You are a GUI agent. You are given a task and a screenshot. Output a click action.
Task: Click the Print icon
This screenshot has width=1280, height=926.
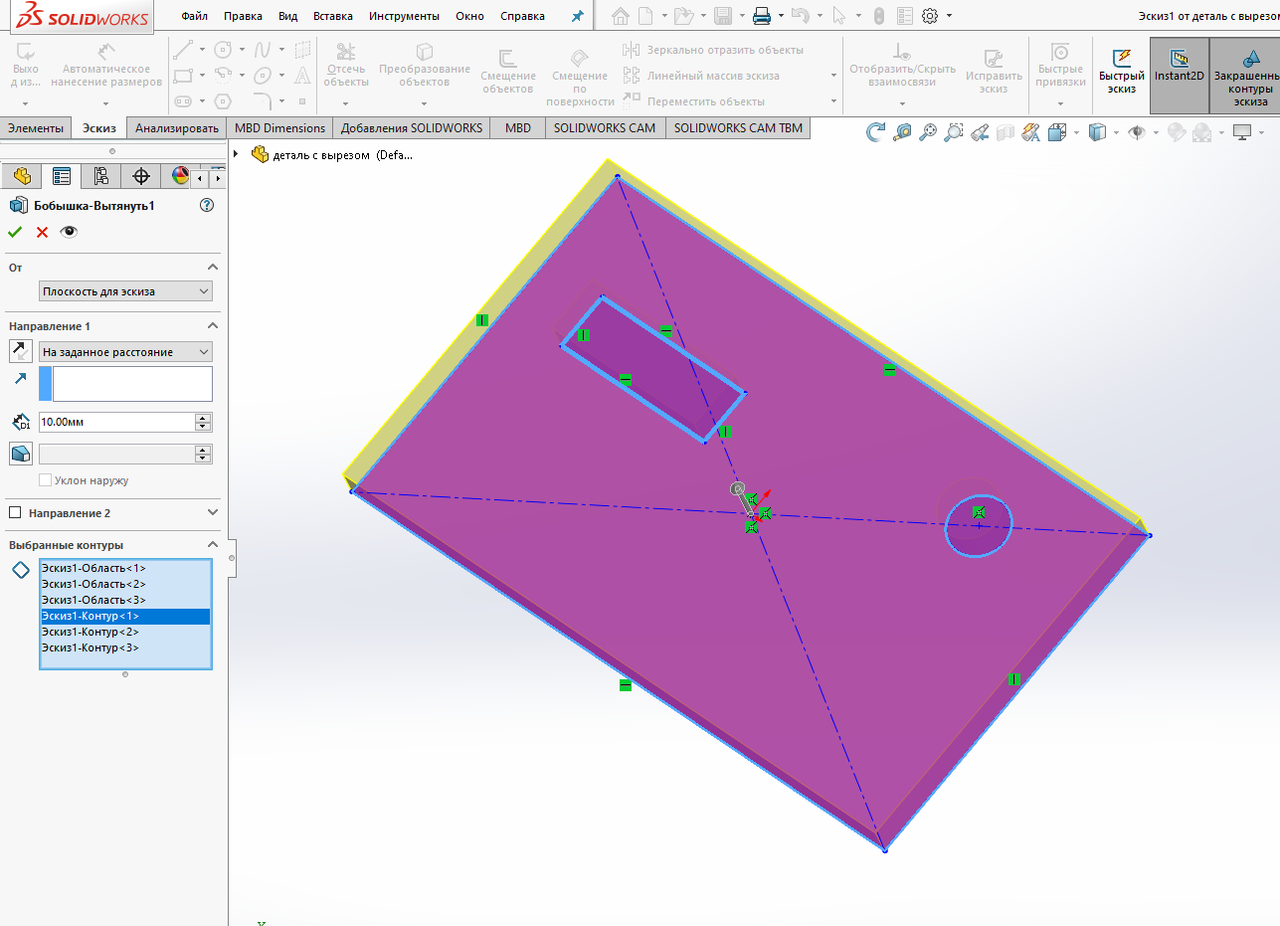tap(761, 16)
